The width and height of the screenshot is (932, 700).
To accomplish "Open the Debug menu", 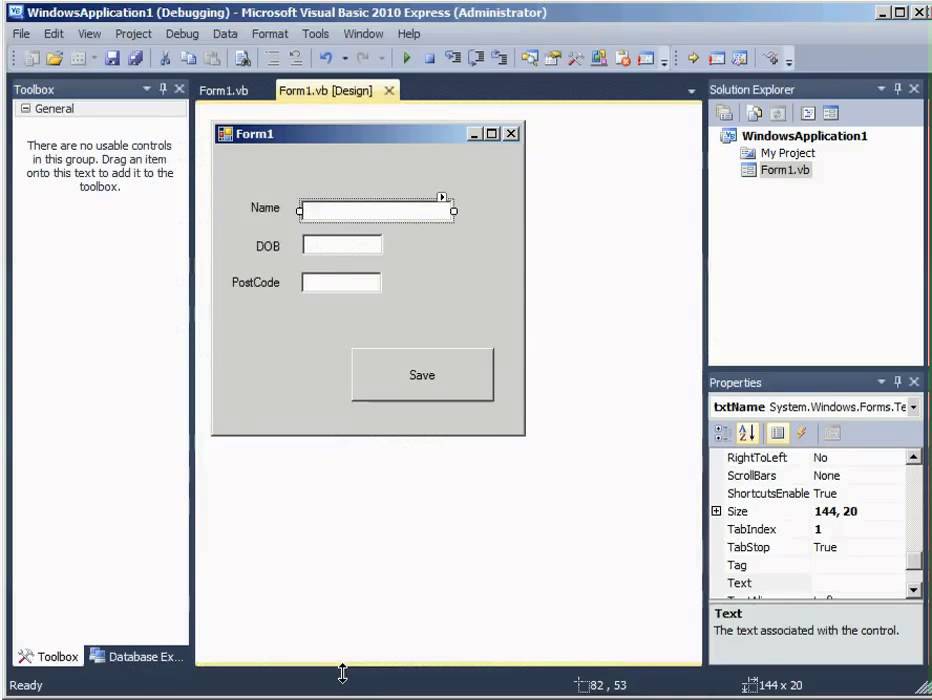I will [182, 34].
